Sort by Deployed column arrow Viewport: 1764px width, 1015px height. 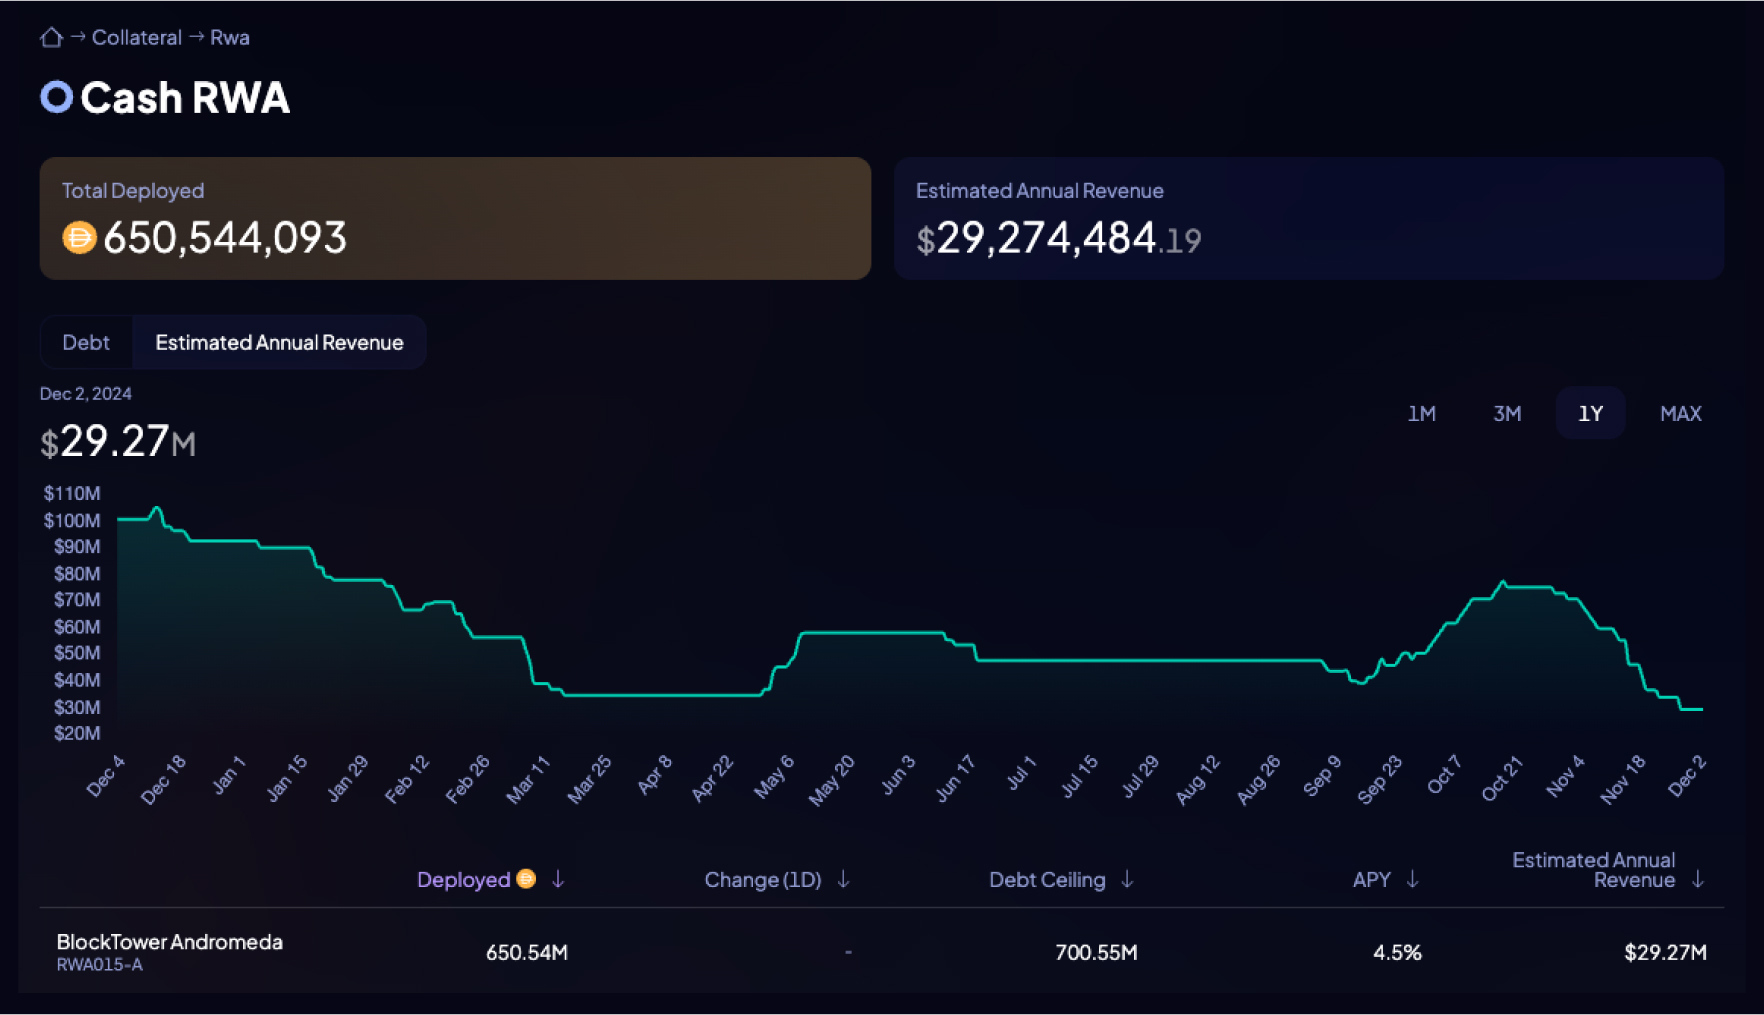[558, 879]
